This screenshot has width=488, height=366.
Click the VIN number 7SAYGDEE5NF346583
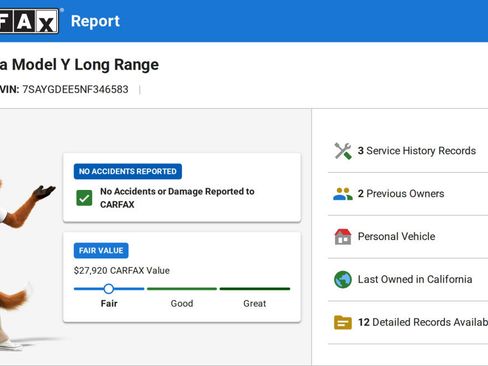[75, 89]
